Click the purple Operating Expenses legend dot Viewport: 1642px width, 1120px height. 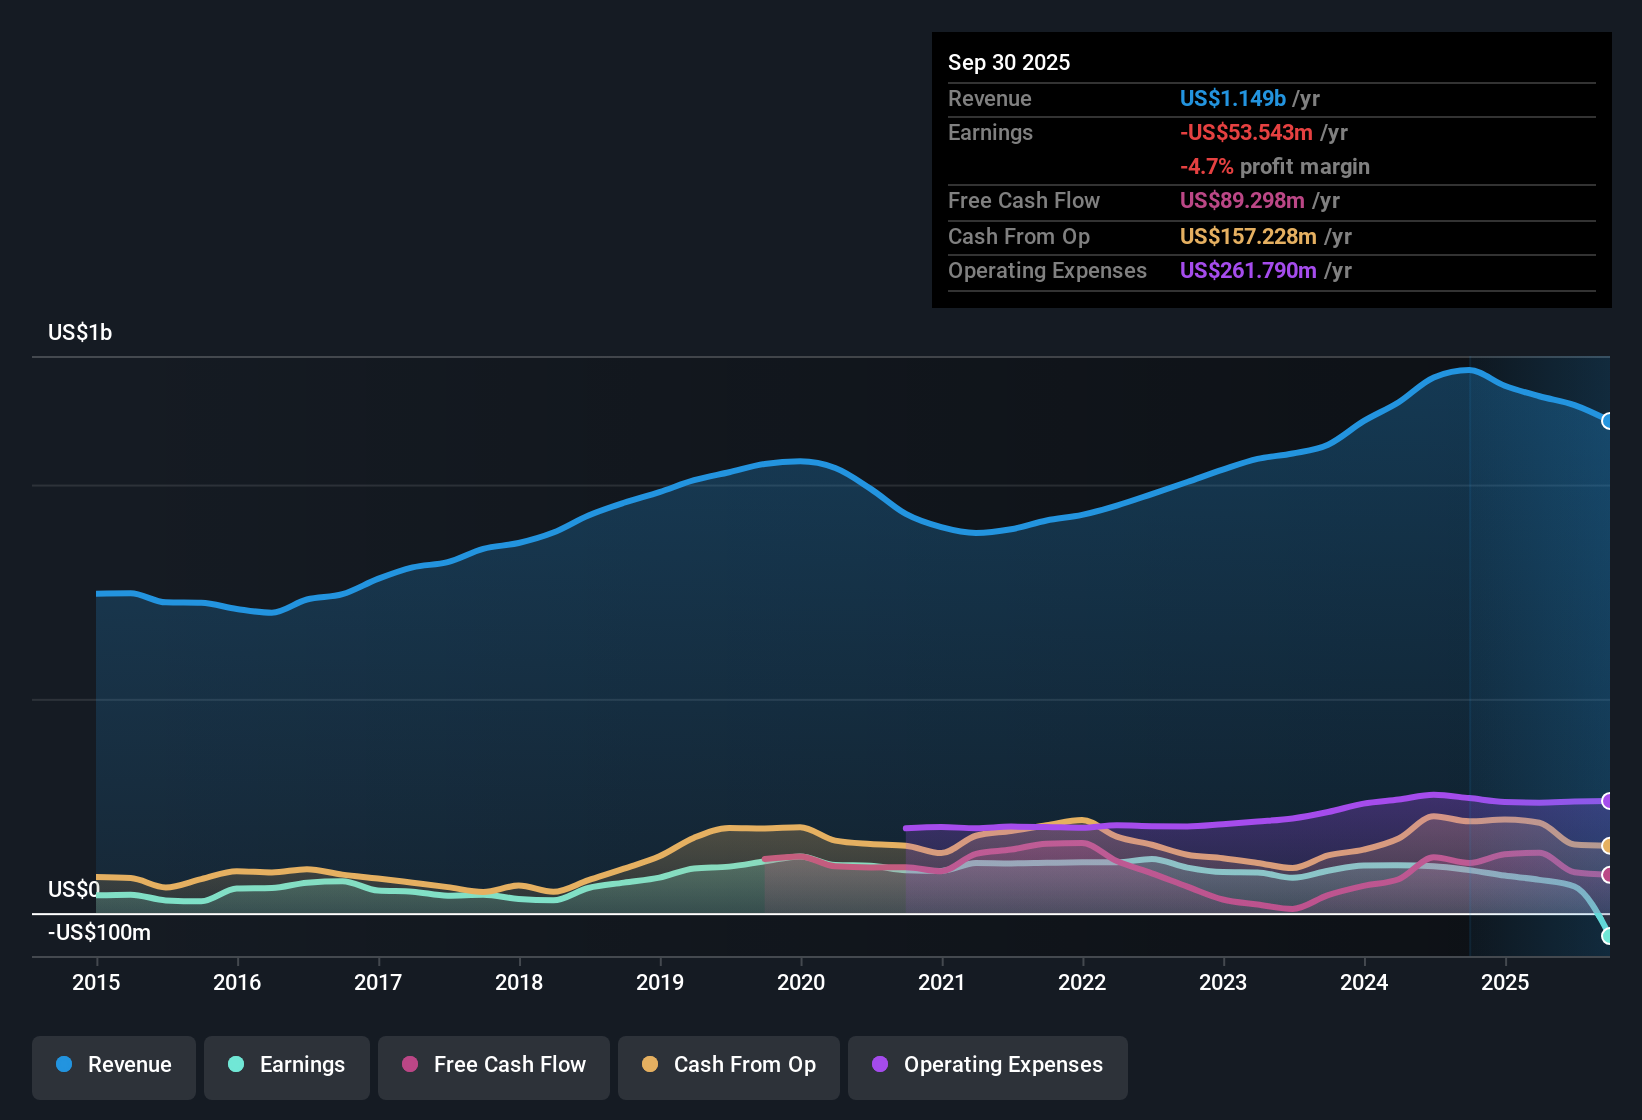point(880,1065)
